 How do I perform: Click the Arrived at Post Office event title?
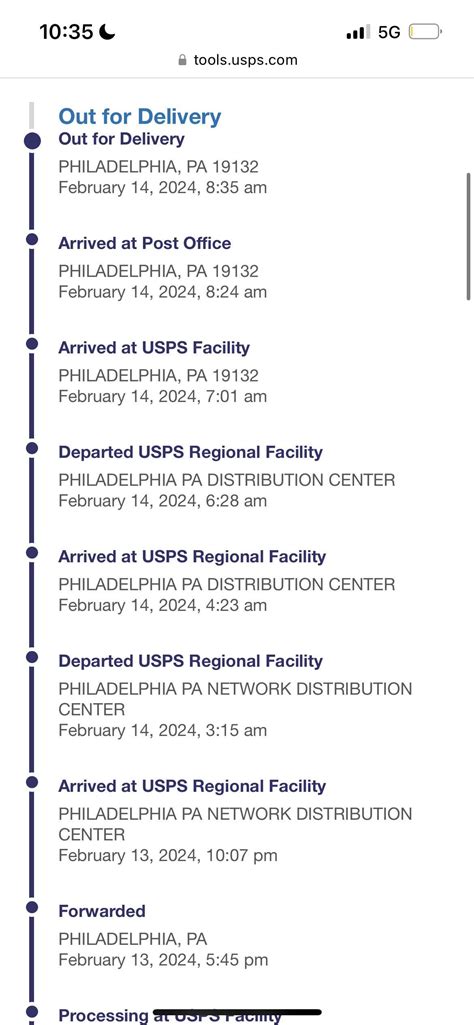click(x=144, y=243)
